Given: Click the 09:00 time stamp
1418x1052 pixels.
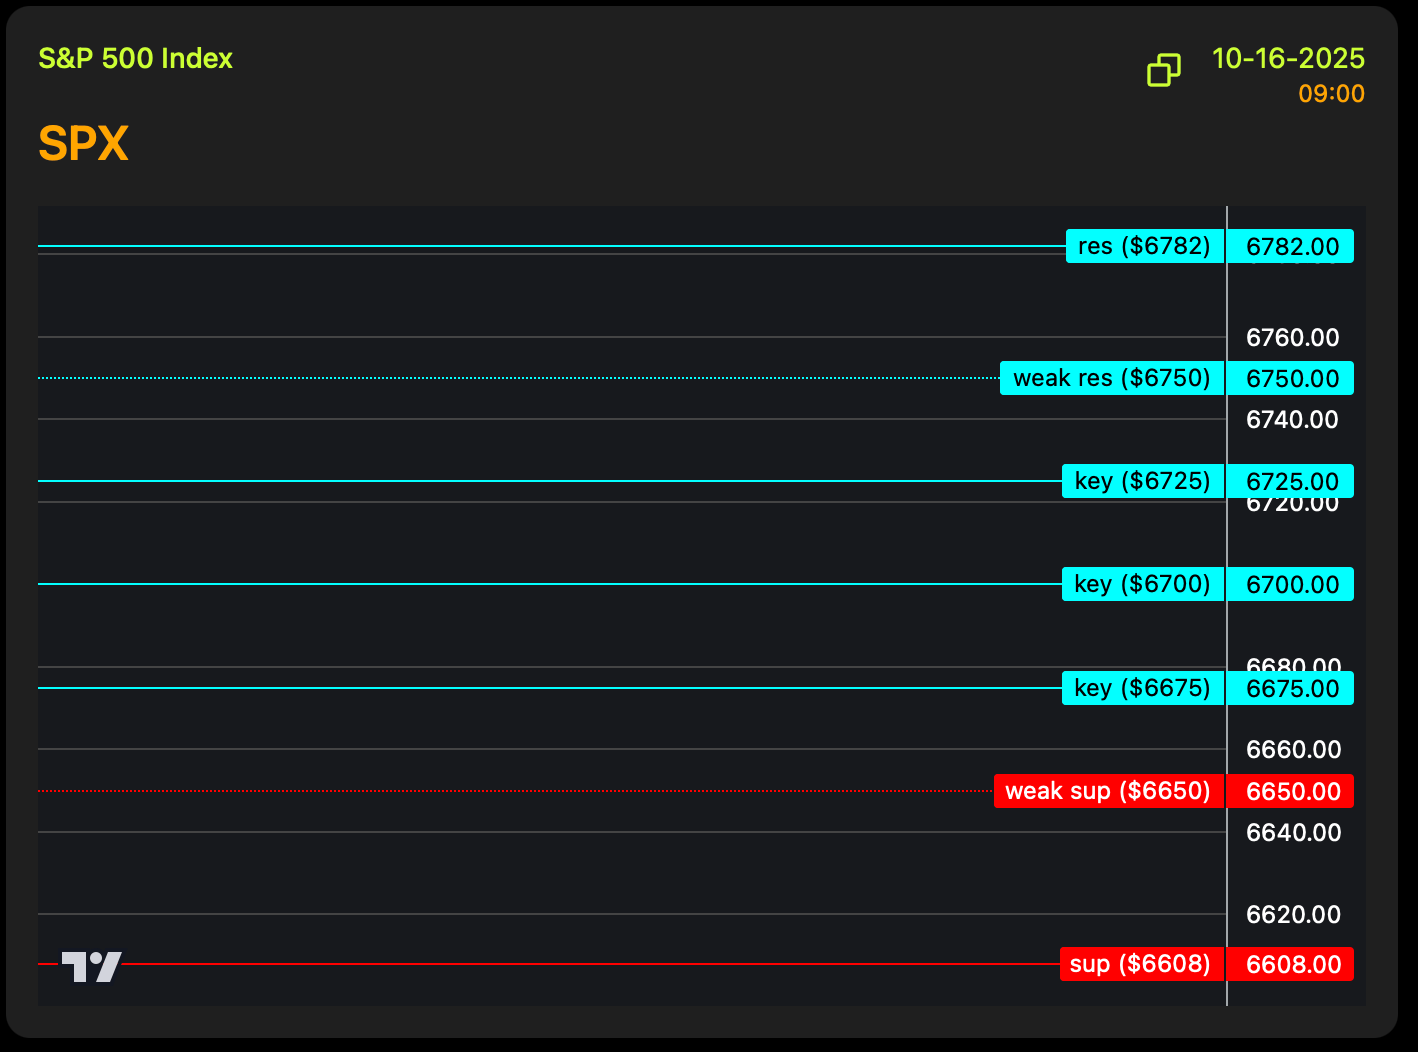Looking at the screenshot, I should pos(1331,94).
